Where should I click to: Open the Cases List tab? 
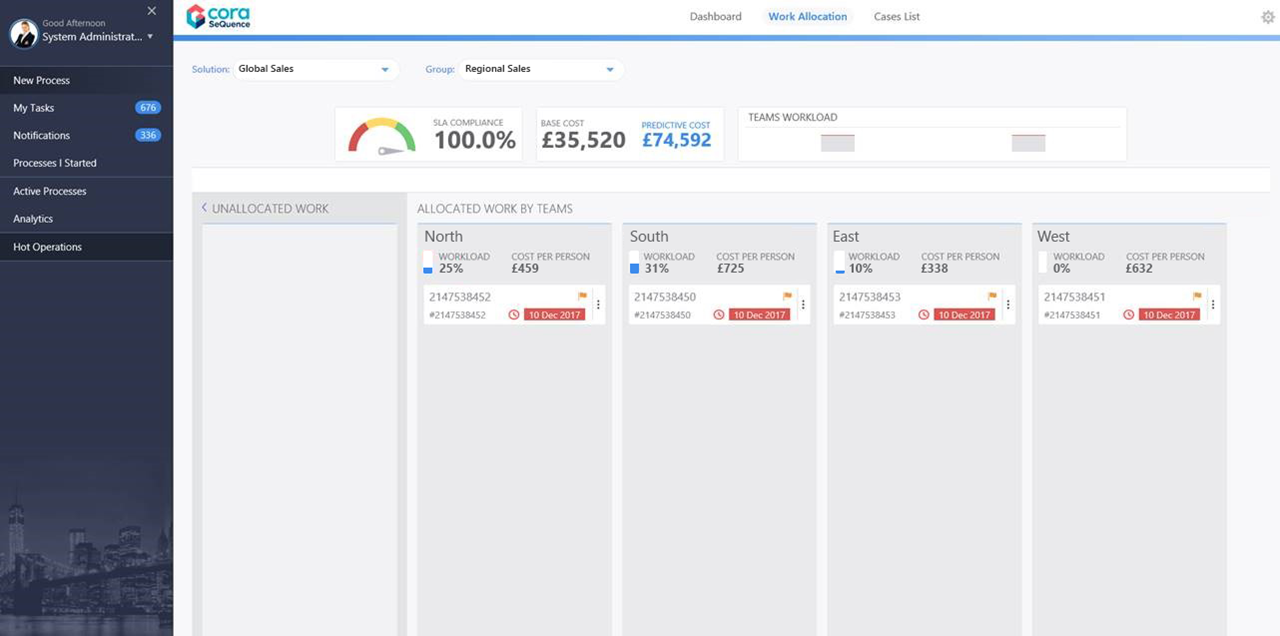[897, 17]
